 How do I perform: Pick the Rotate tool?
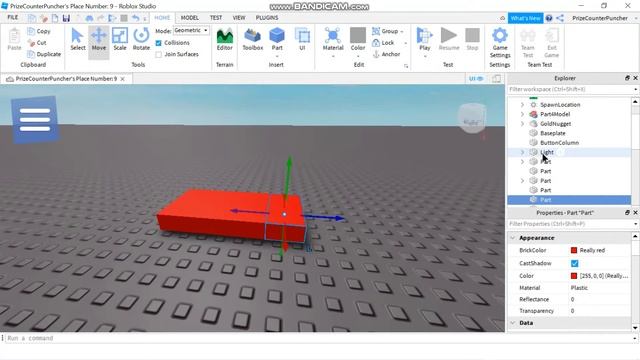click(141, 40)
